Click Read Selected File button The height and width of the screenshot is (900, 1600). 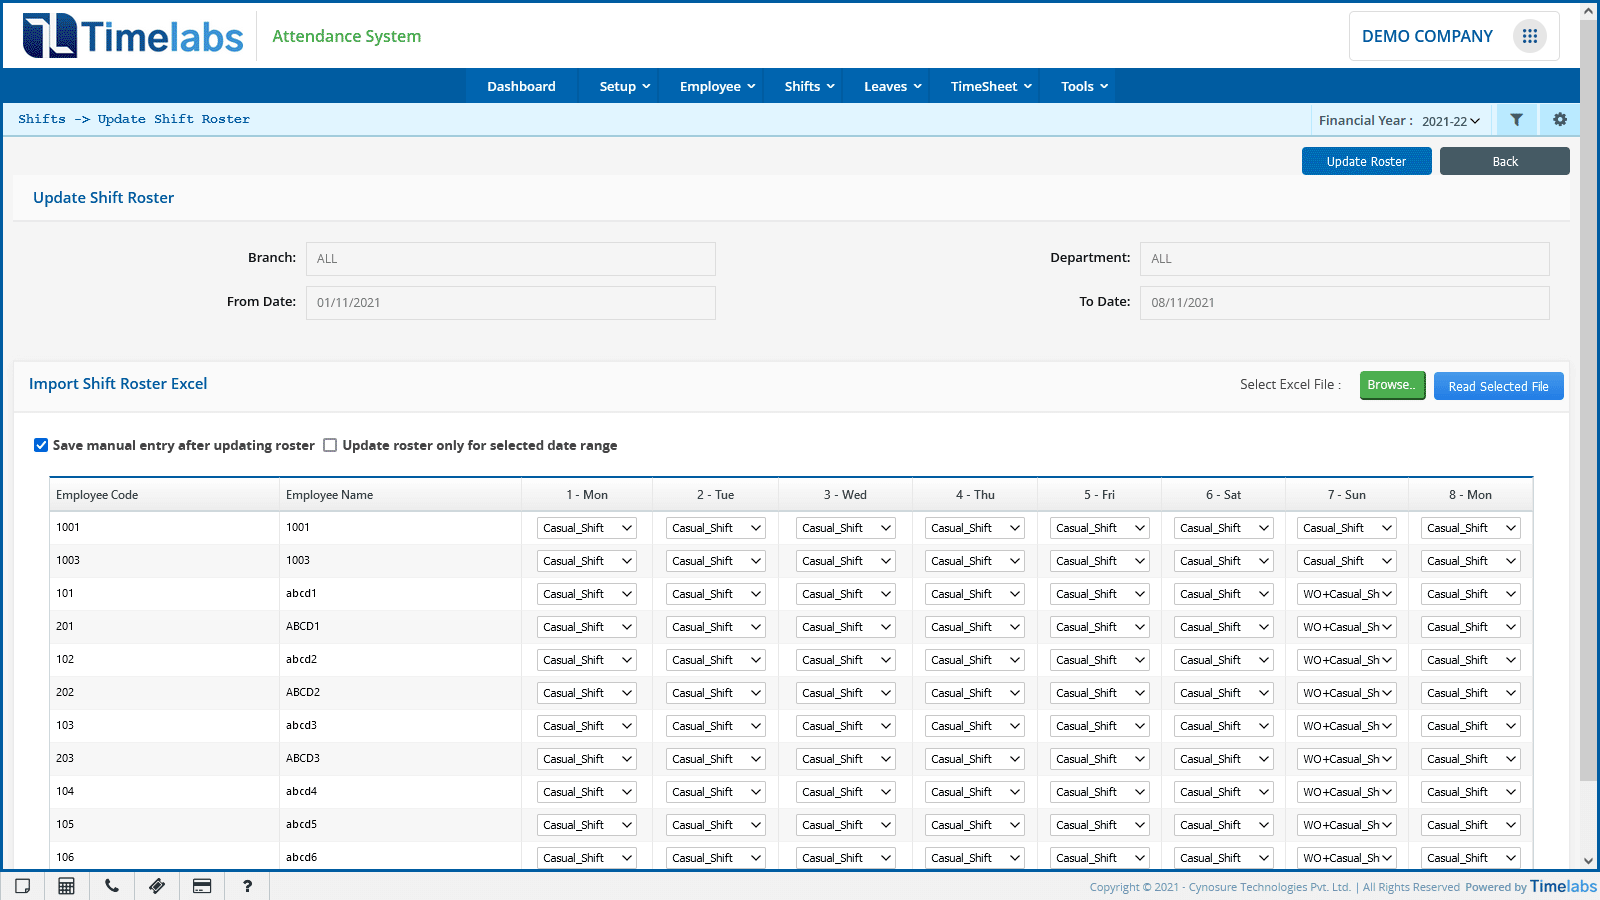click(1498, 386)
